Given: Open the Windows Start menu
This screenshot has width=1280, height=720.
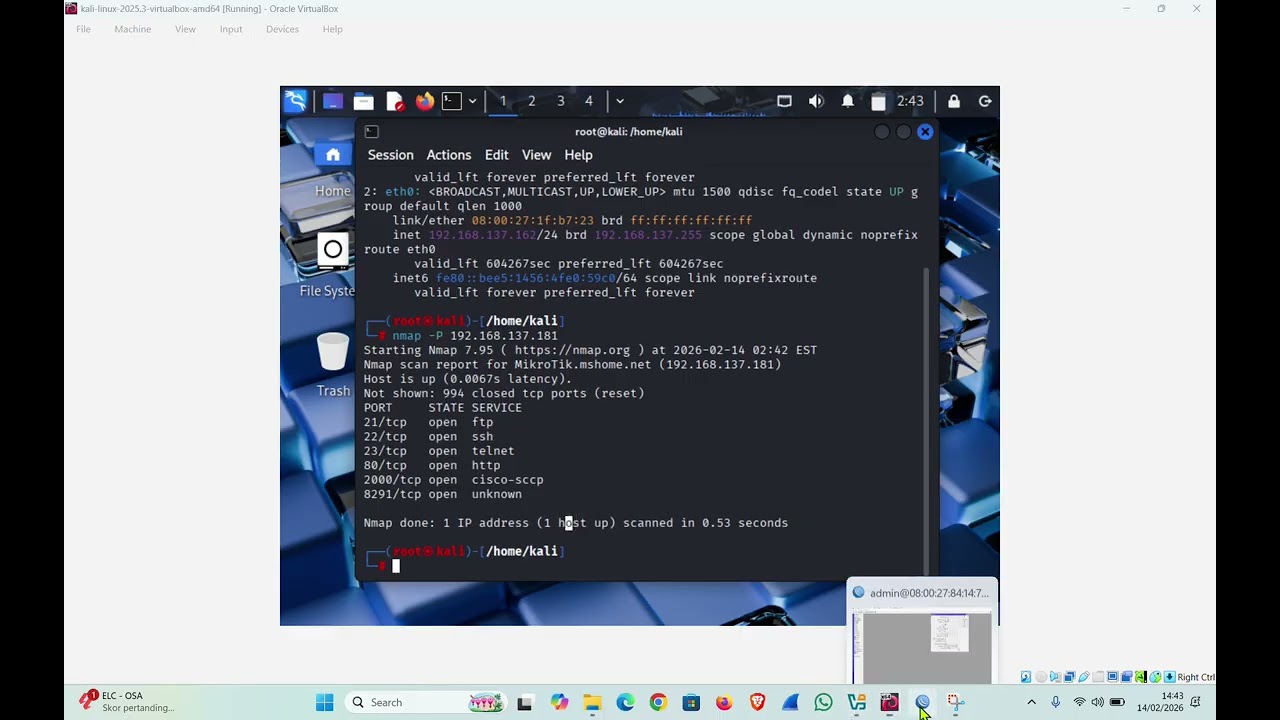Looking at the screenshot, I should 325,703.
